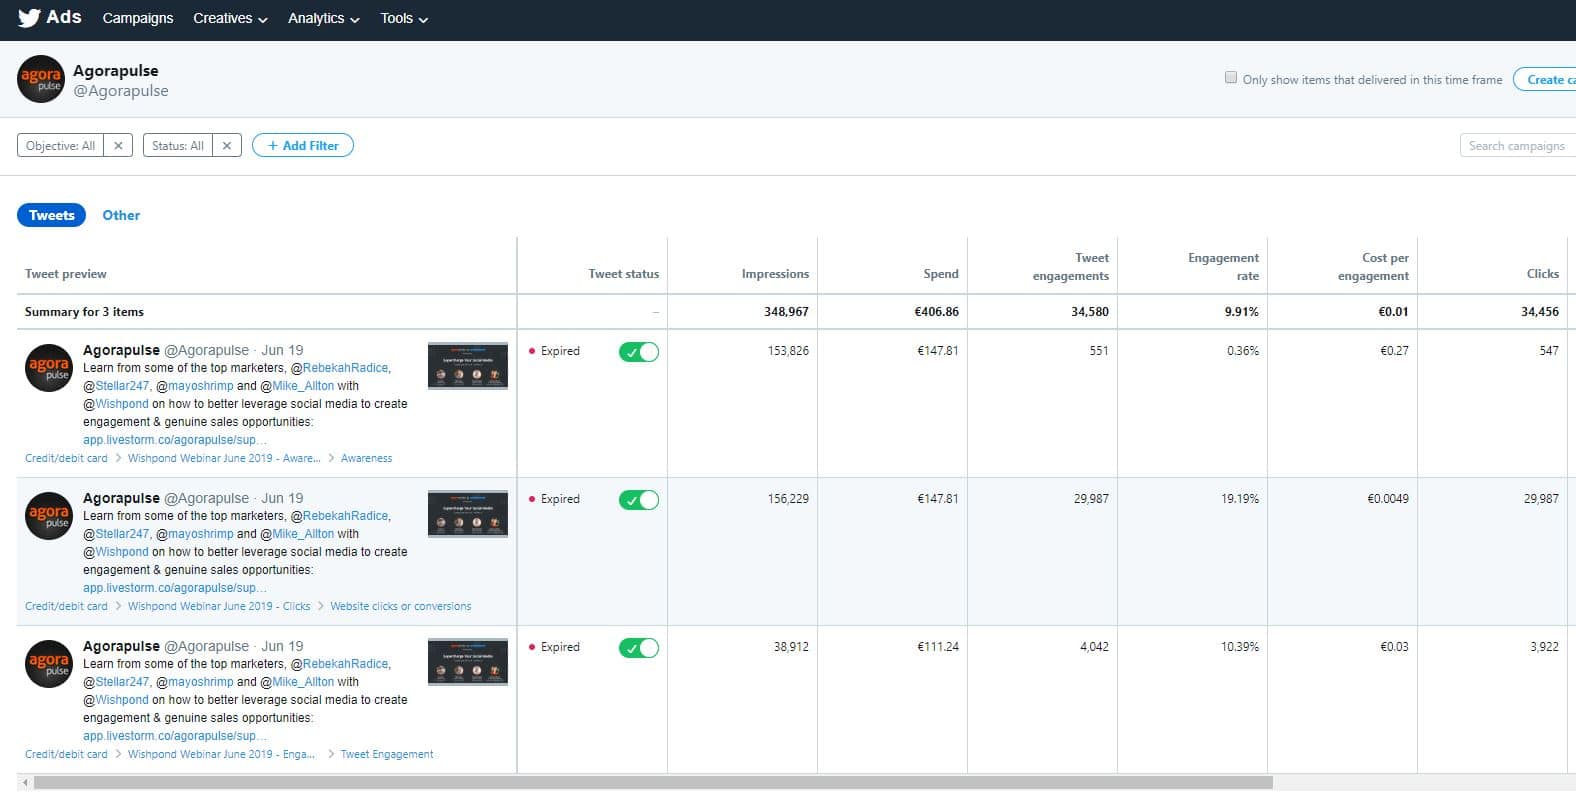Sort by Tweet status column header
1576x811 pixels.
[624, 273]
